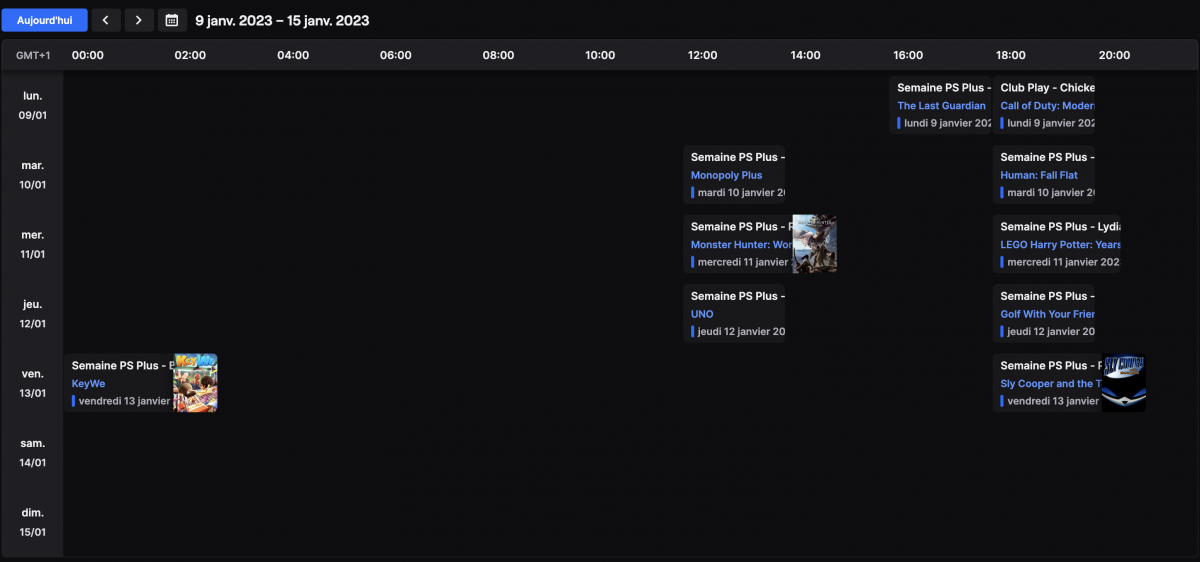Viewport: 1200px width, 562px height.
Task: Select the mer. 11/01 day row header
Action: pyautogui.click(x=32, y=244)
